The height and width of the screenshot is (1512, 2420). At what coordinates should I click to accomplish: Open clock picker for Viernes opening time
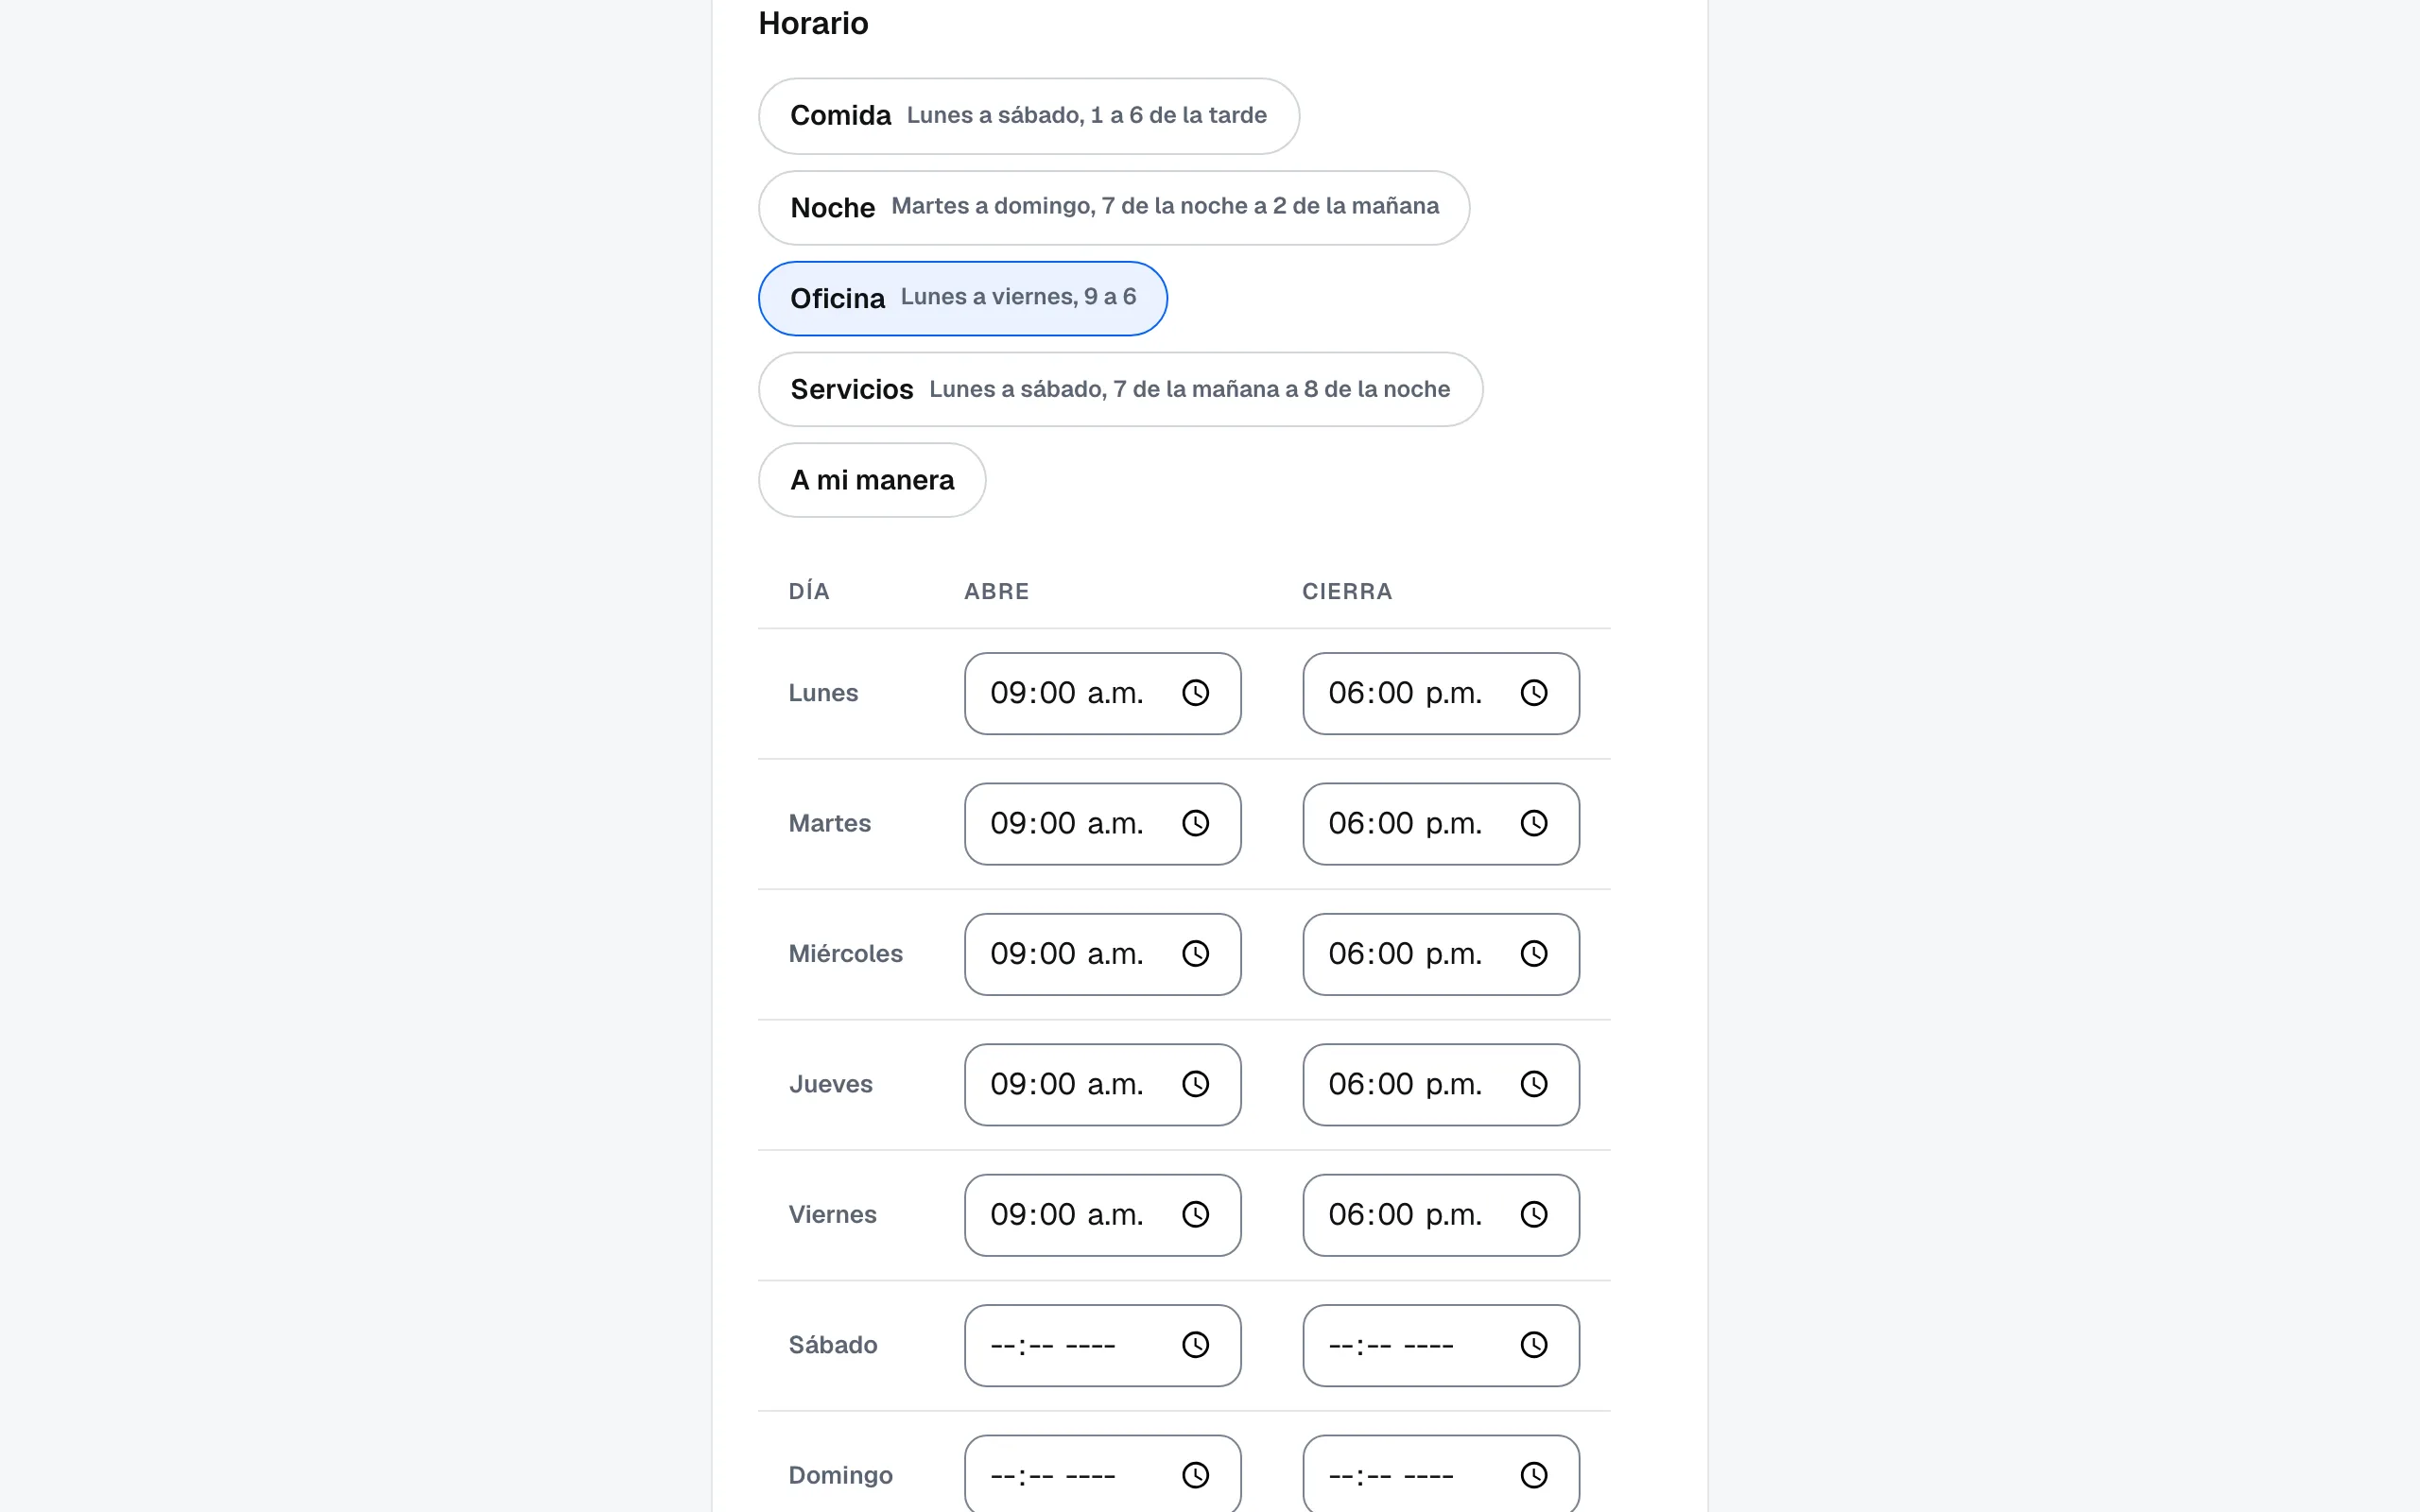pos(1195,1214)
